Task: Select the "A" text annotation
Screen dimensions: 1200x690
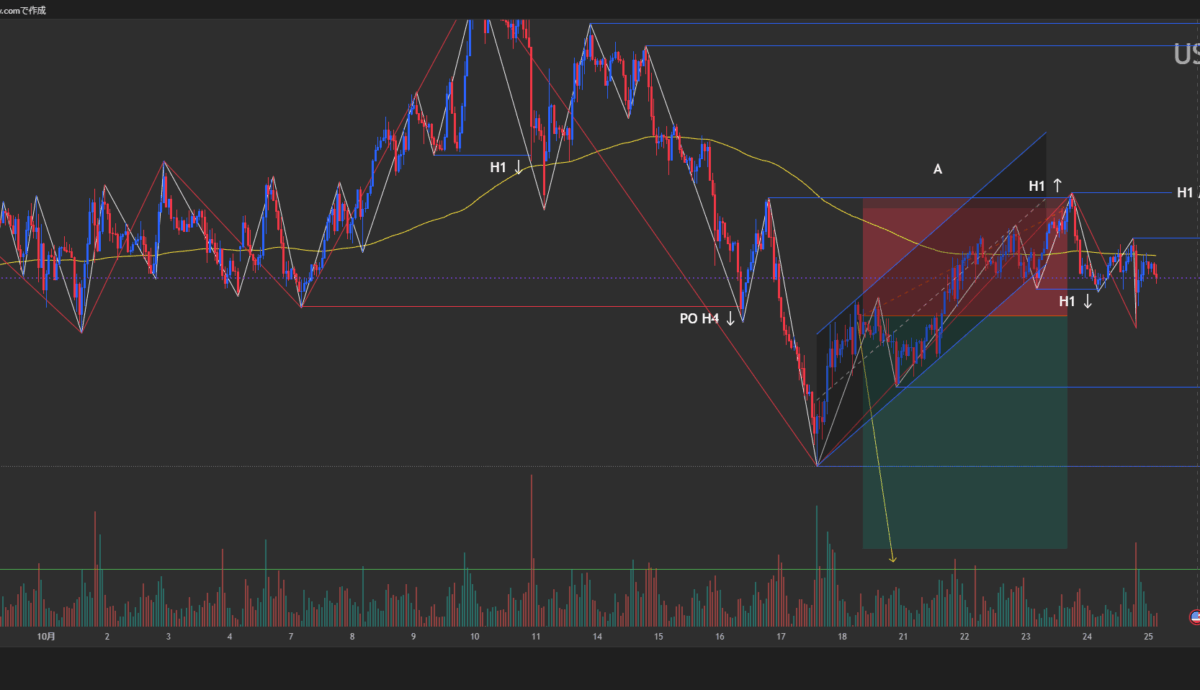Action: point(938,170)
